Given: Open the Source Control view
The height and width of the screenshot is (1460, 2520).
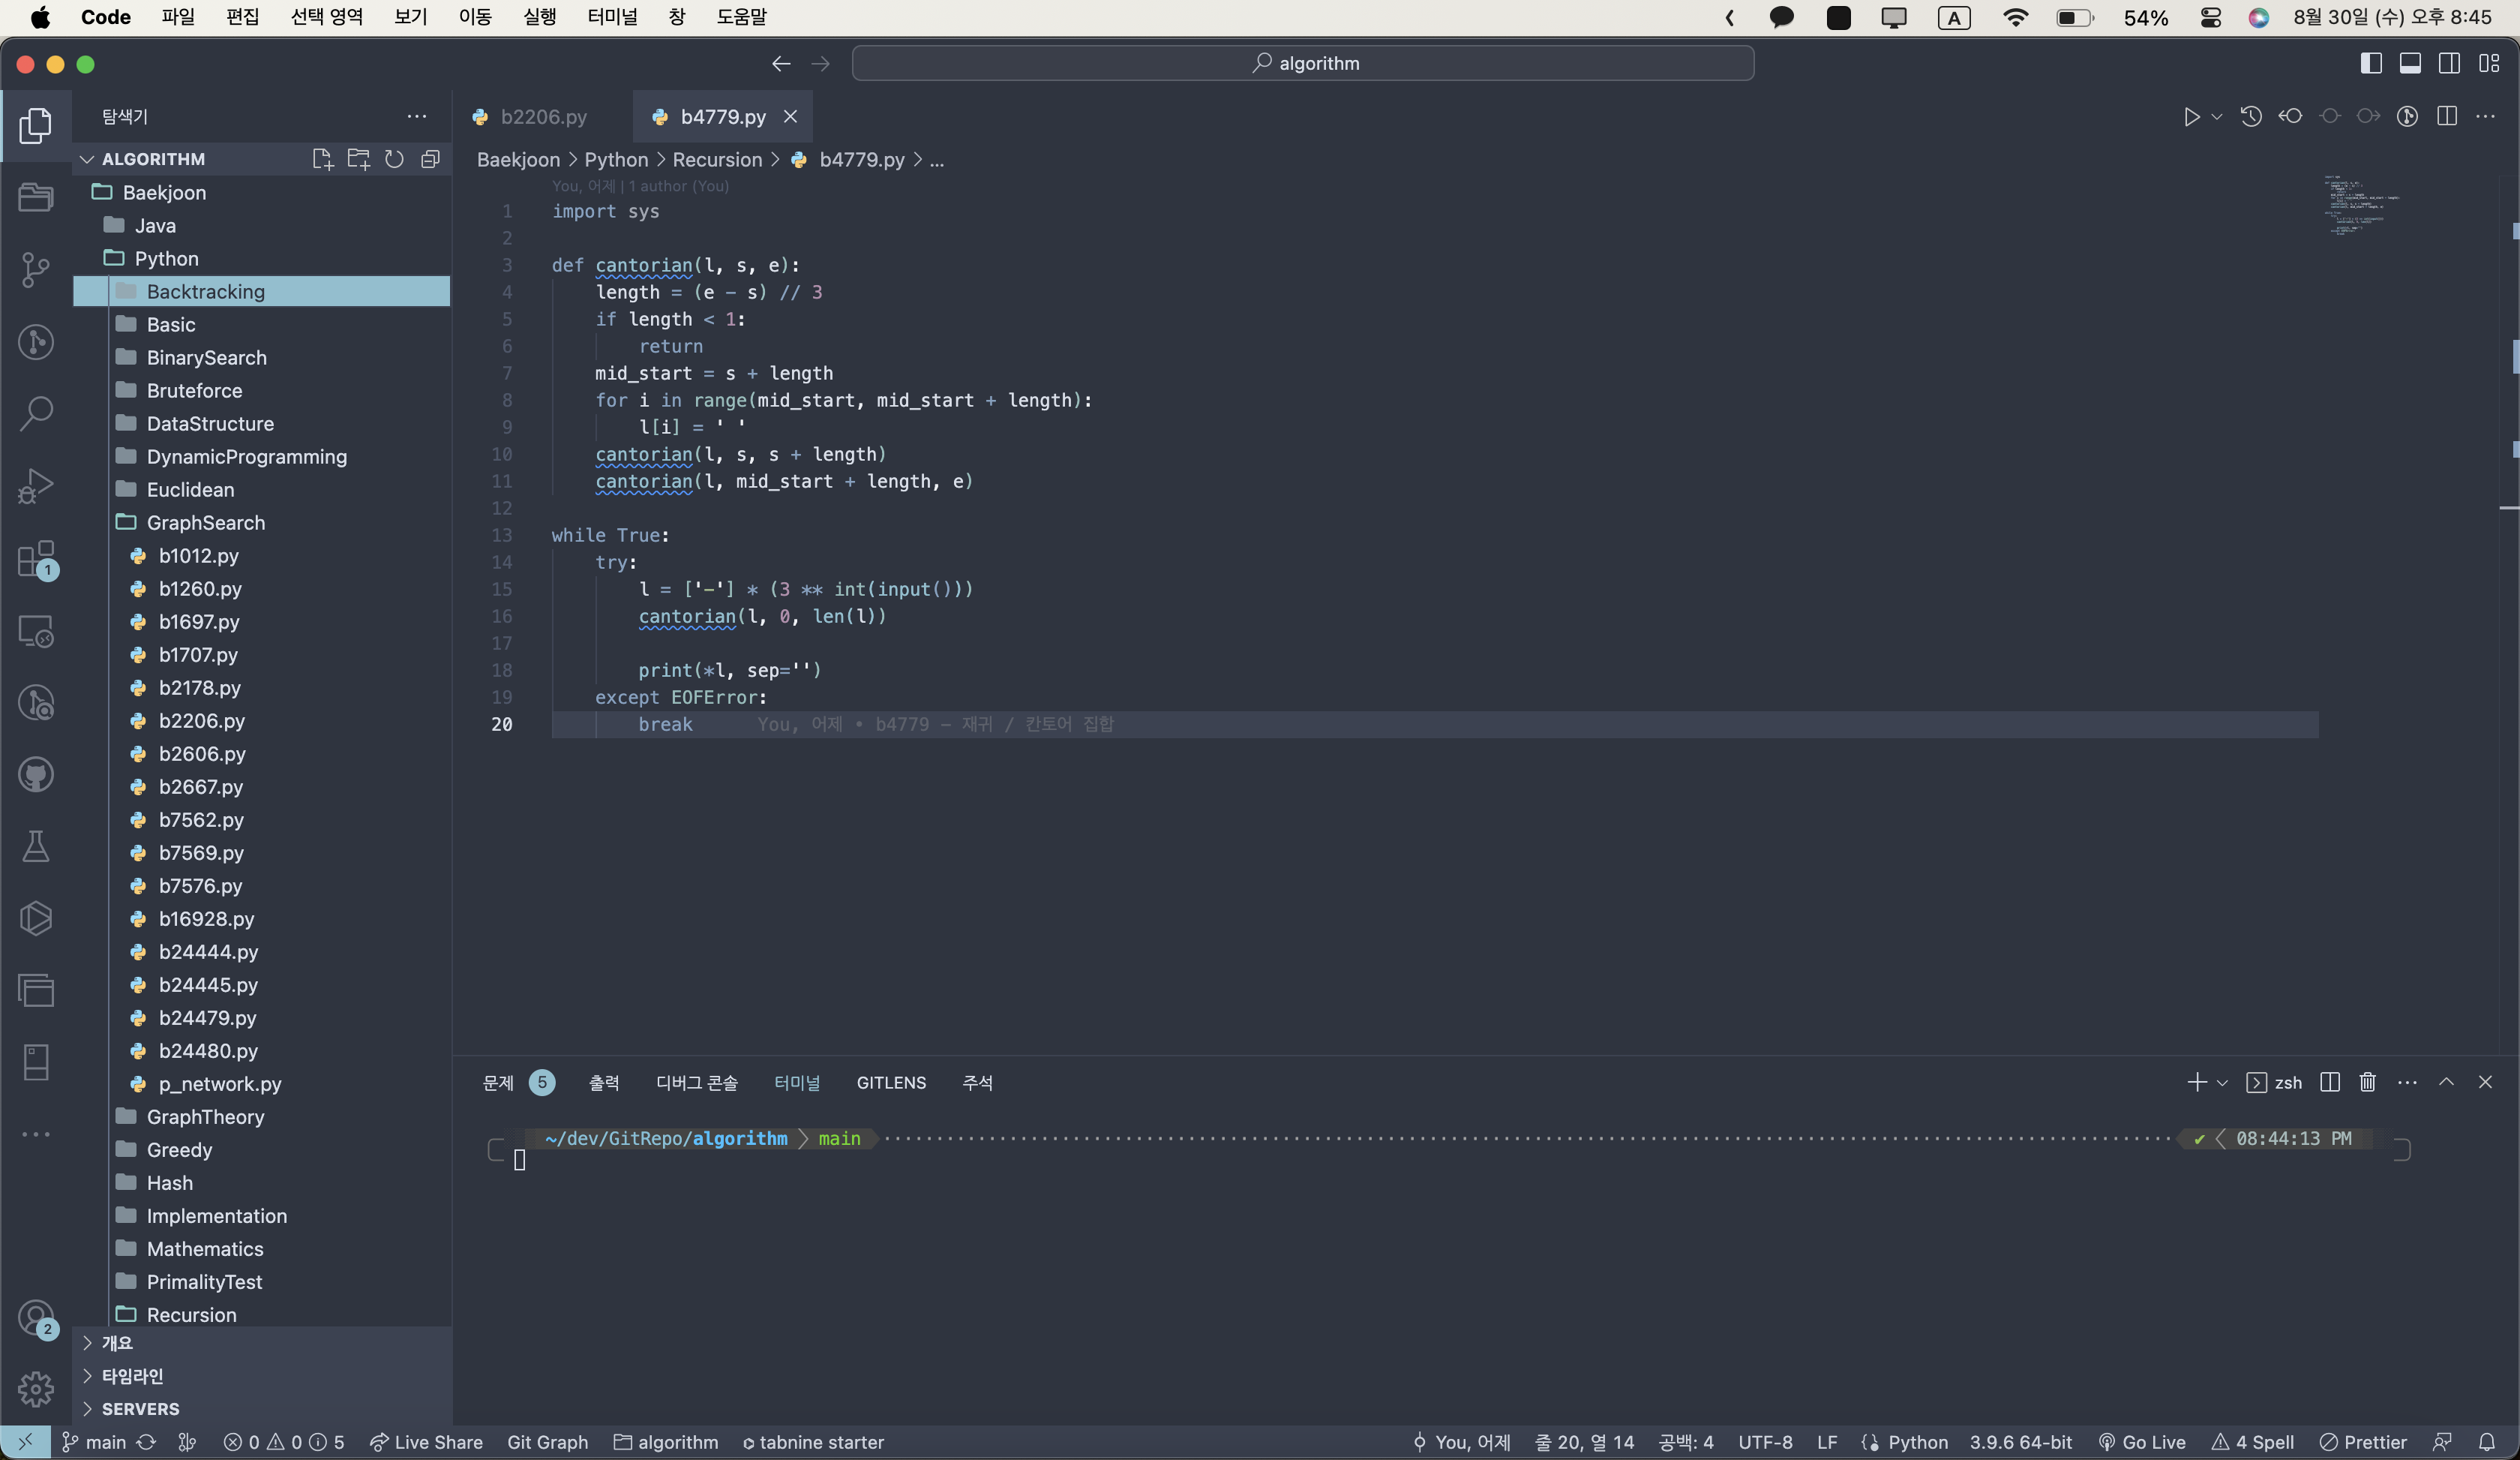Looking at the screenshot, I should tap(36, 269).
